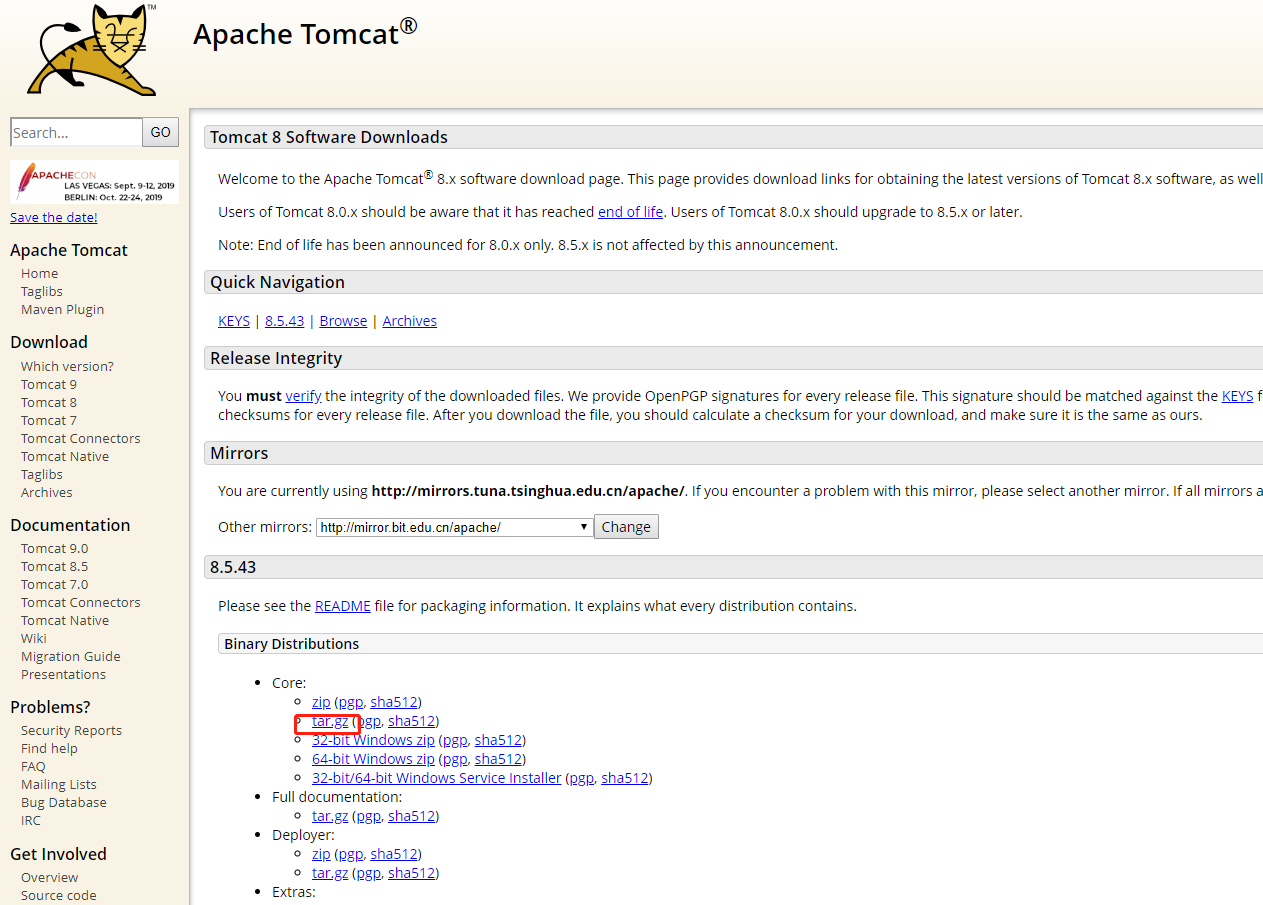Click the 'Binary Distributions' heading

pos(292,644)
